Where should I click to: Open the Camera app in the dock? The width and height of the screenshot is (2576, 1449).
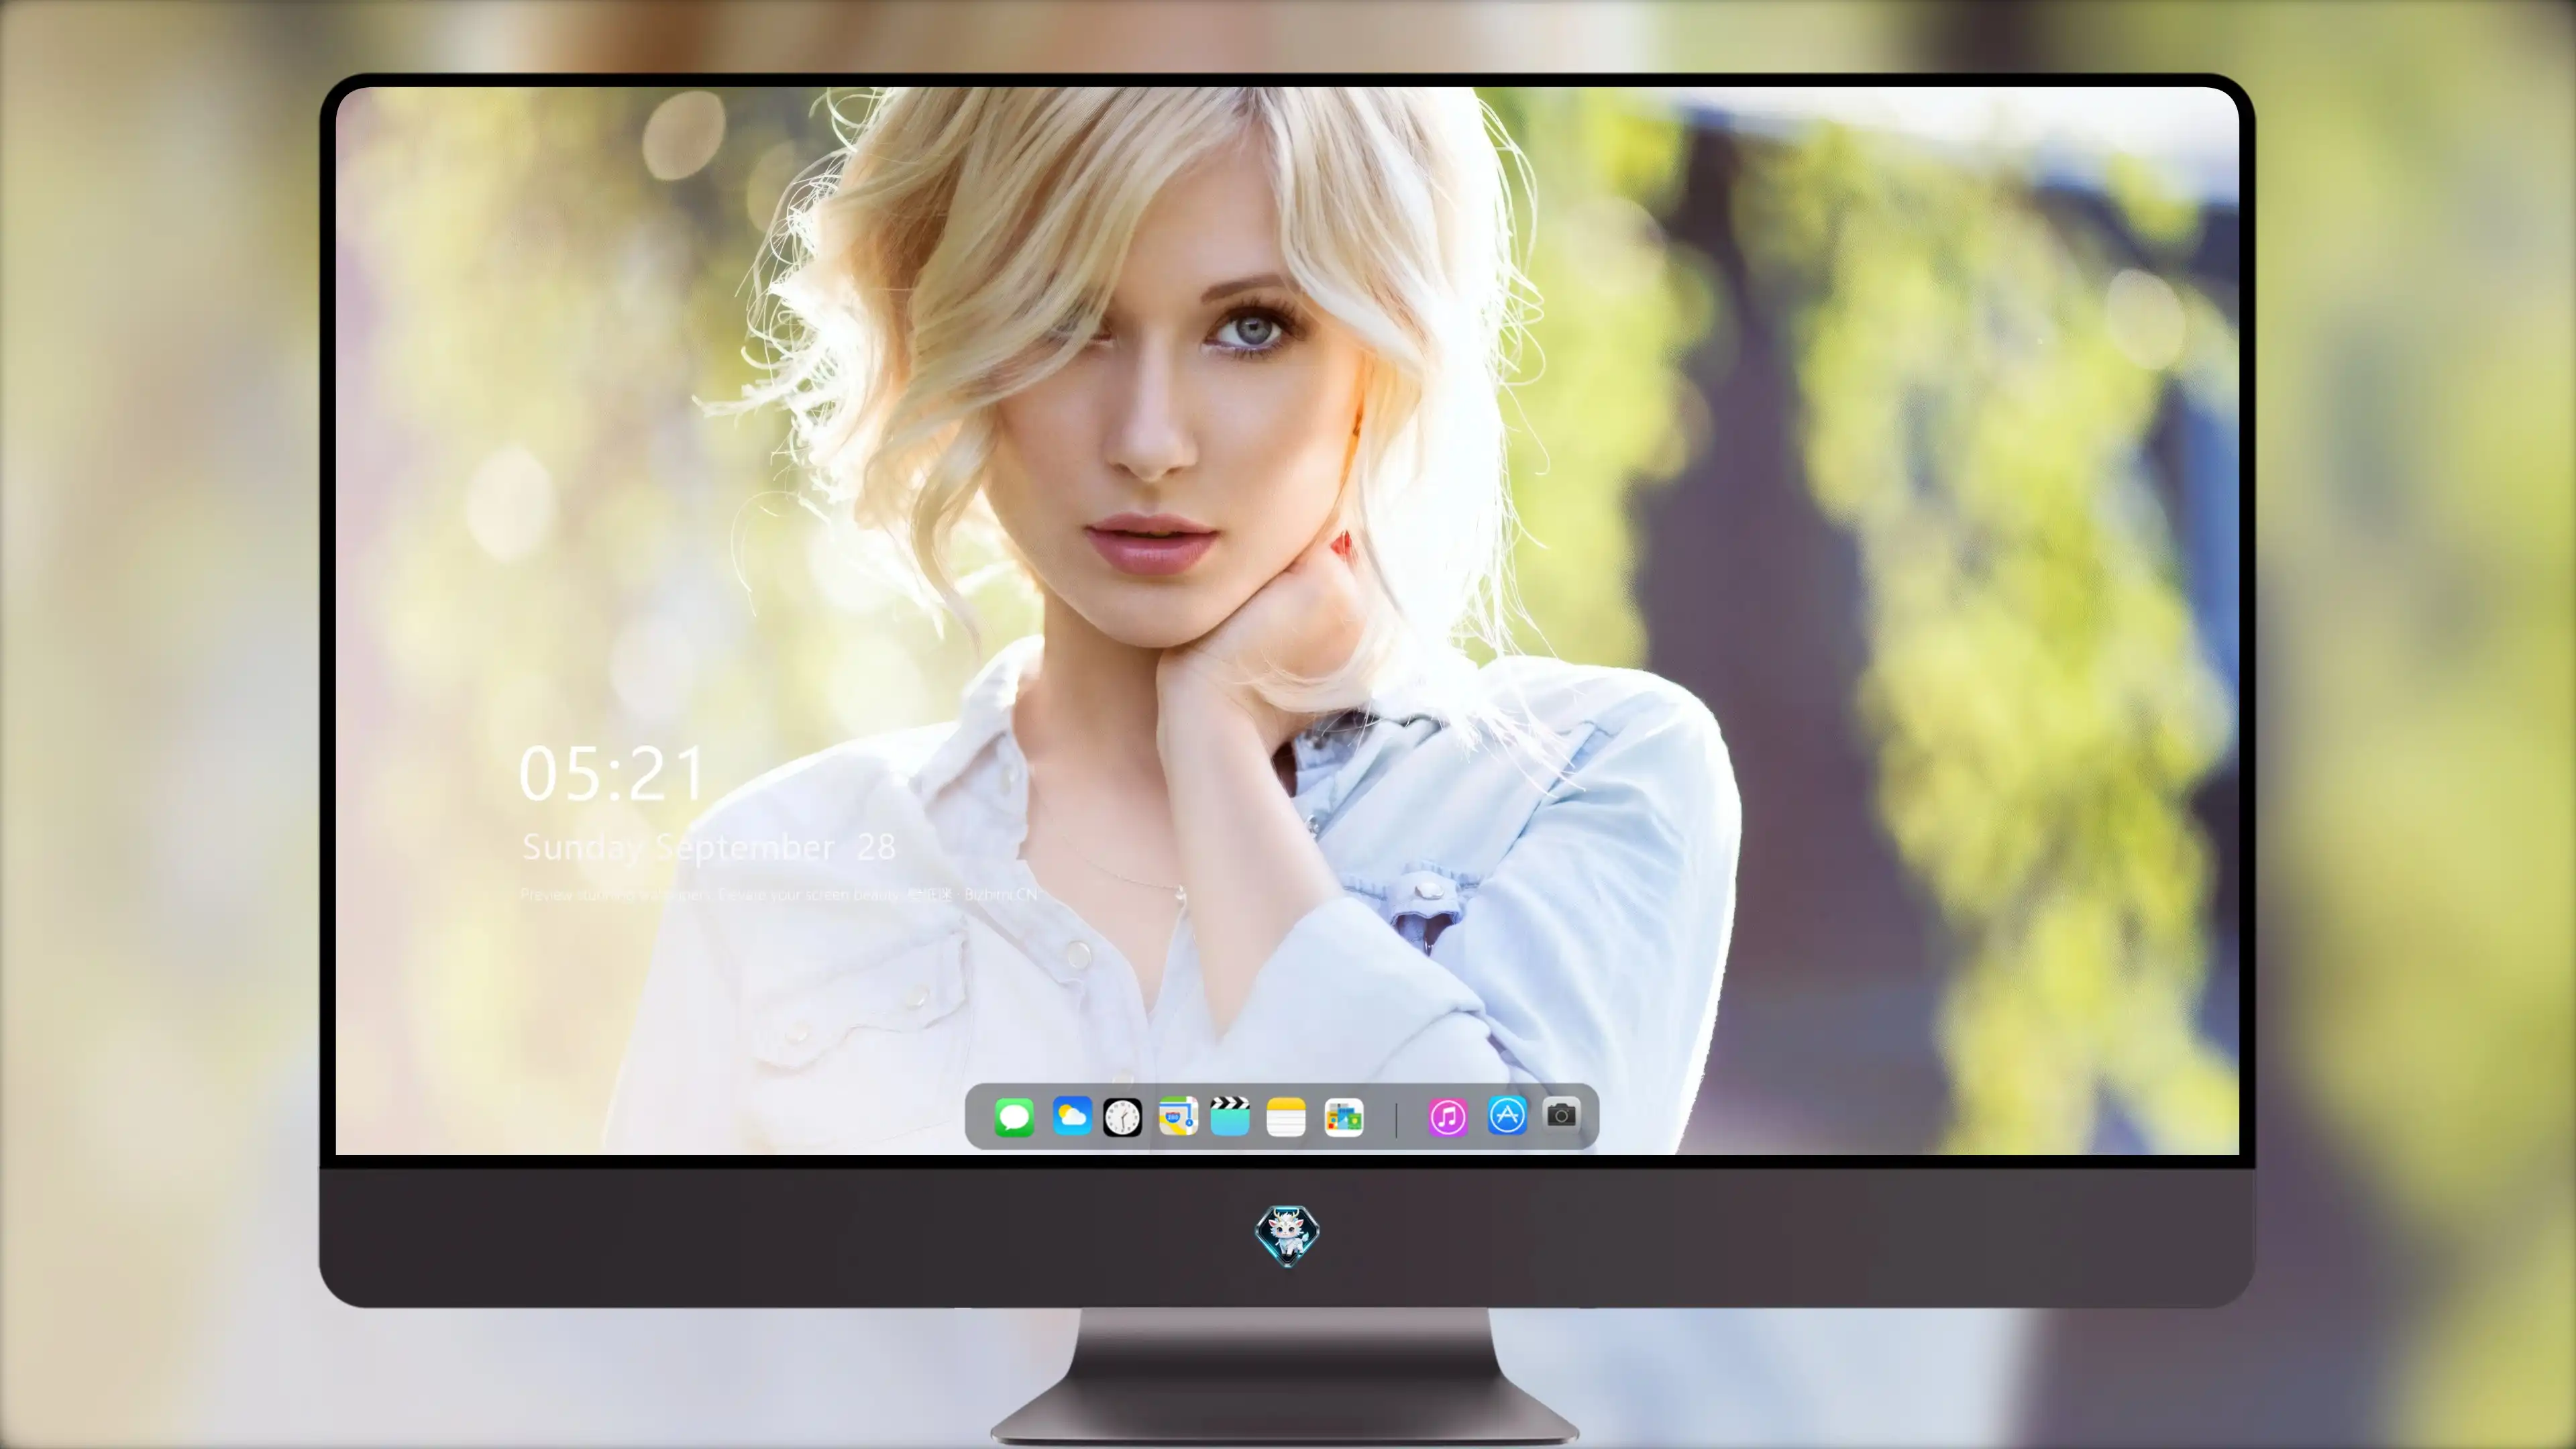[x=1561, y=1115]
